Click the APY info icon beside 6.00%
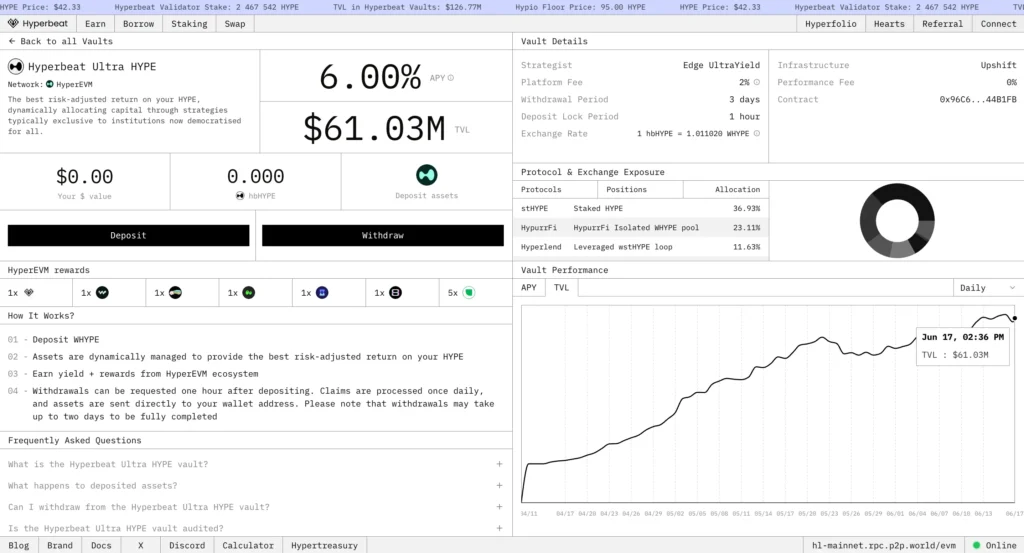 coord(450,78)
